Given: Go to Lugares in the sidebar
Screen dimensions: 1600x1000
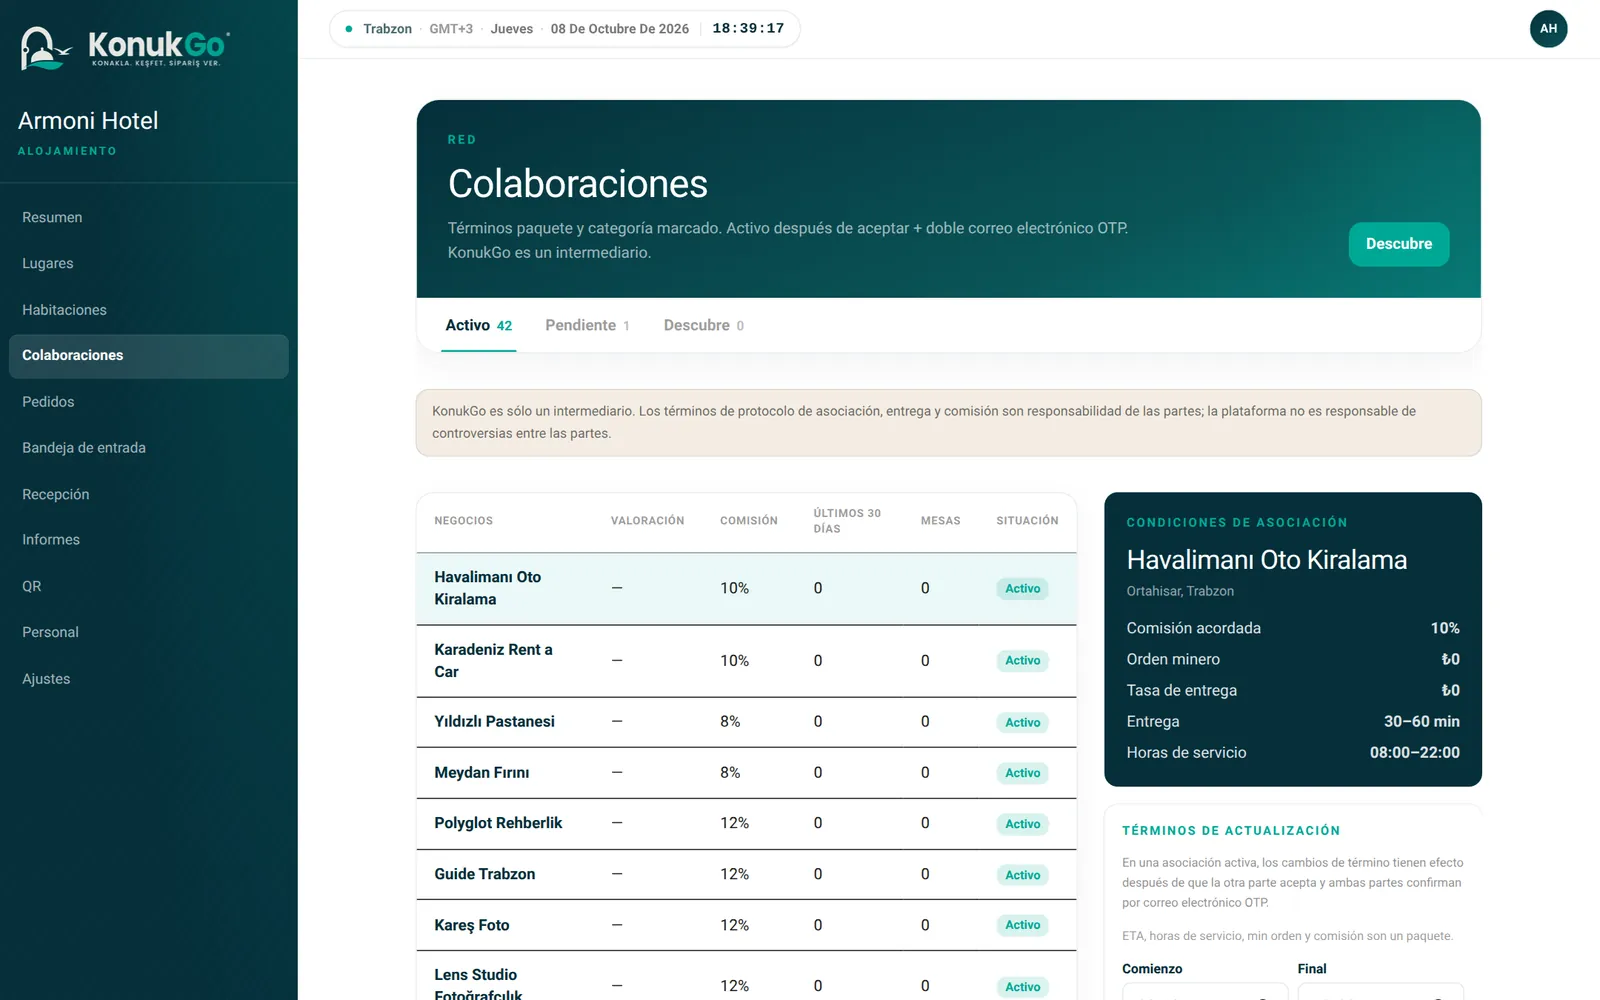Looking at the screenshot, I should [x=149, y=263].
